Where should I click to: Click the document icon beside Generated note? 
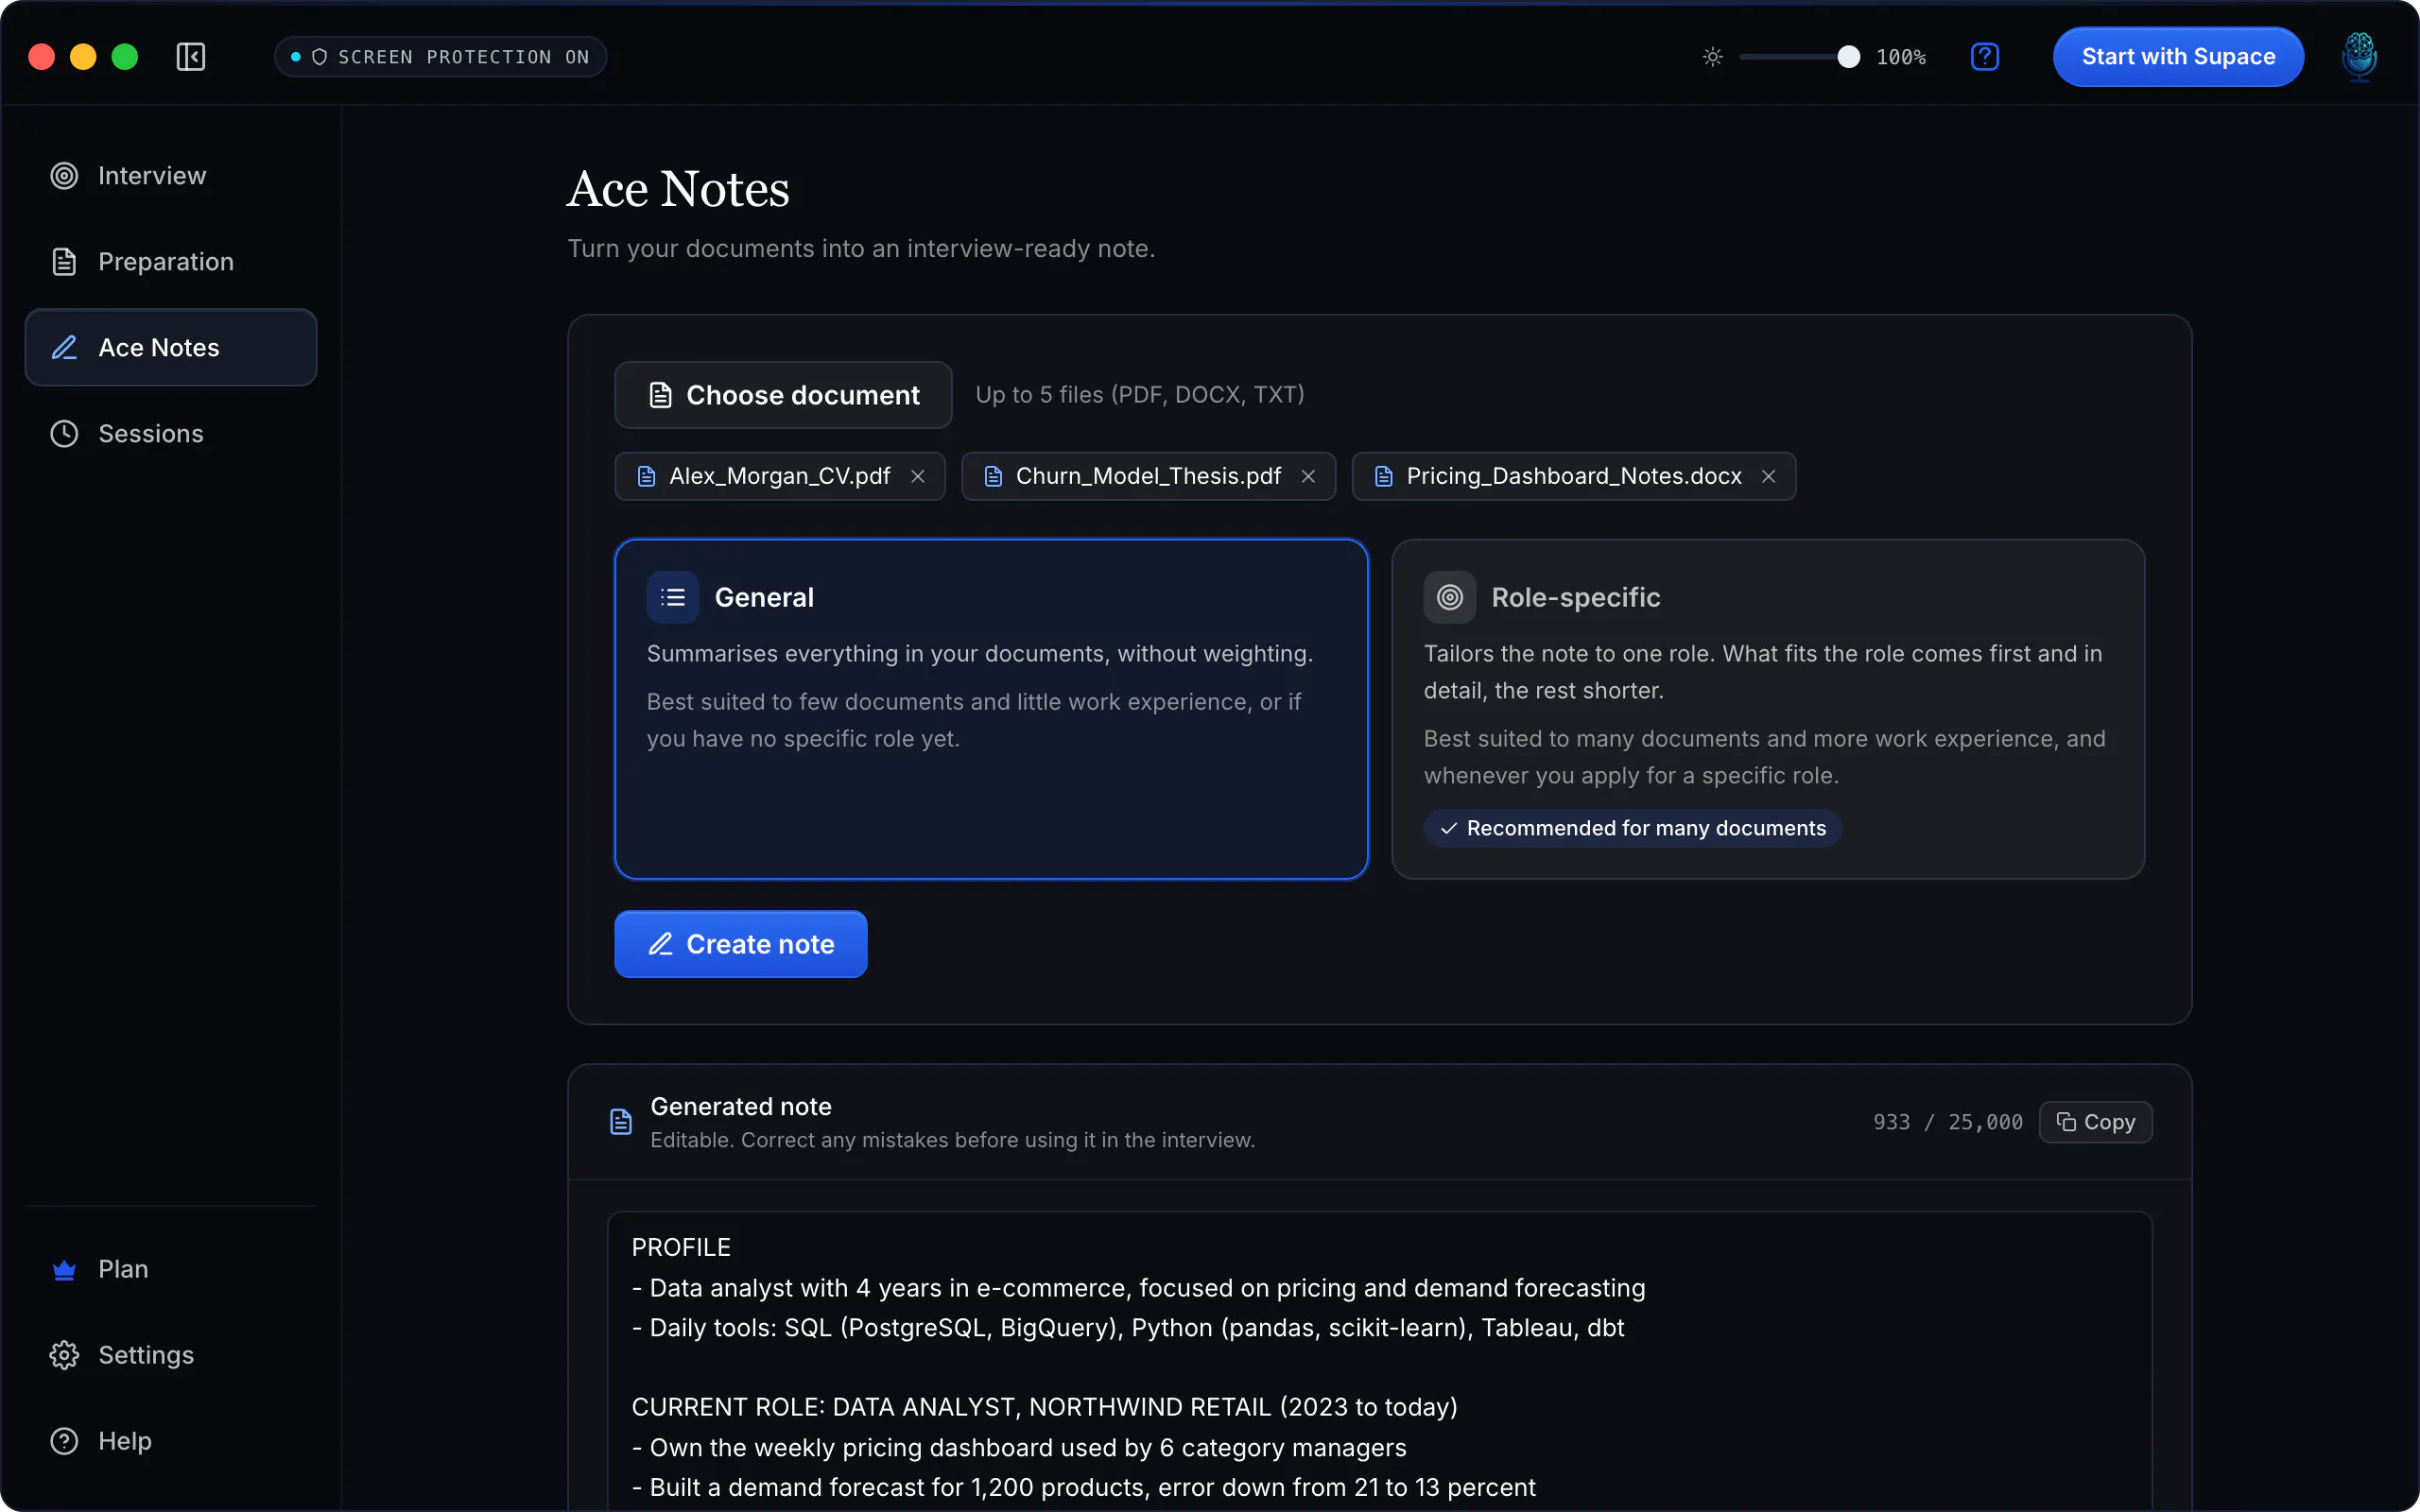click(x=621, y=1122)
